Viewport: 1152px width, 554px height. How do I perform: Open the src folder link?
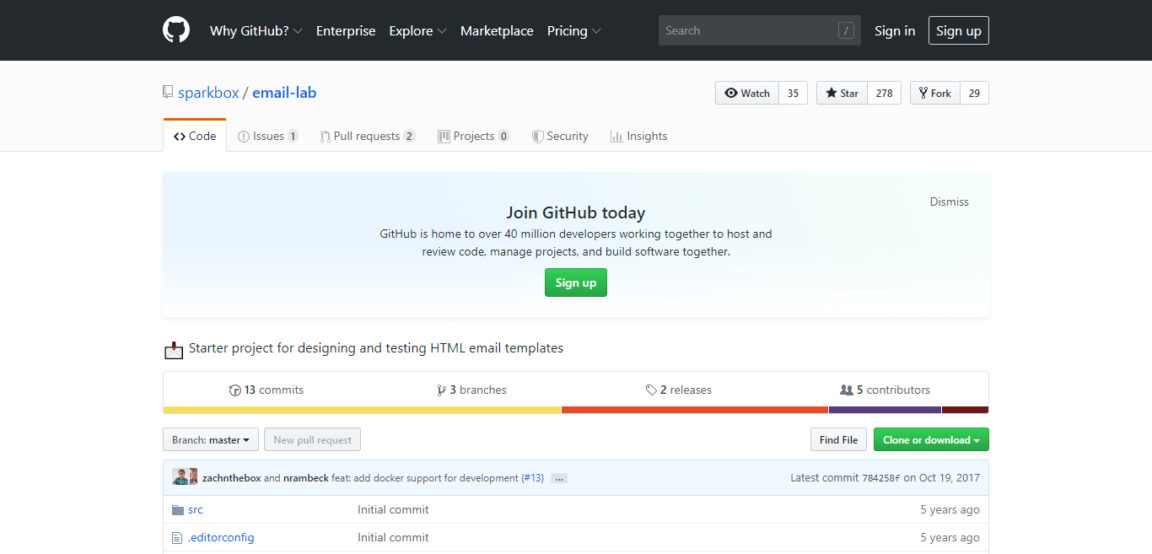pos(195,510)
